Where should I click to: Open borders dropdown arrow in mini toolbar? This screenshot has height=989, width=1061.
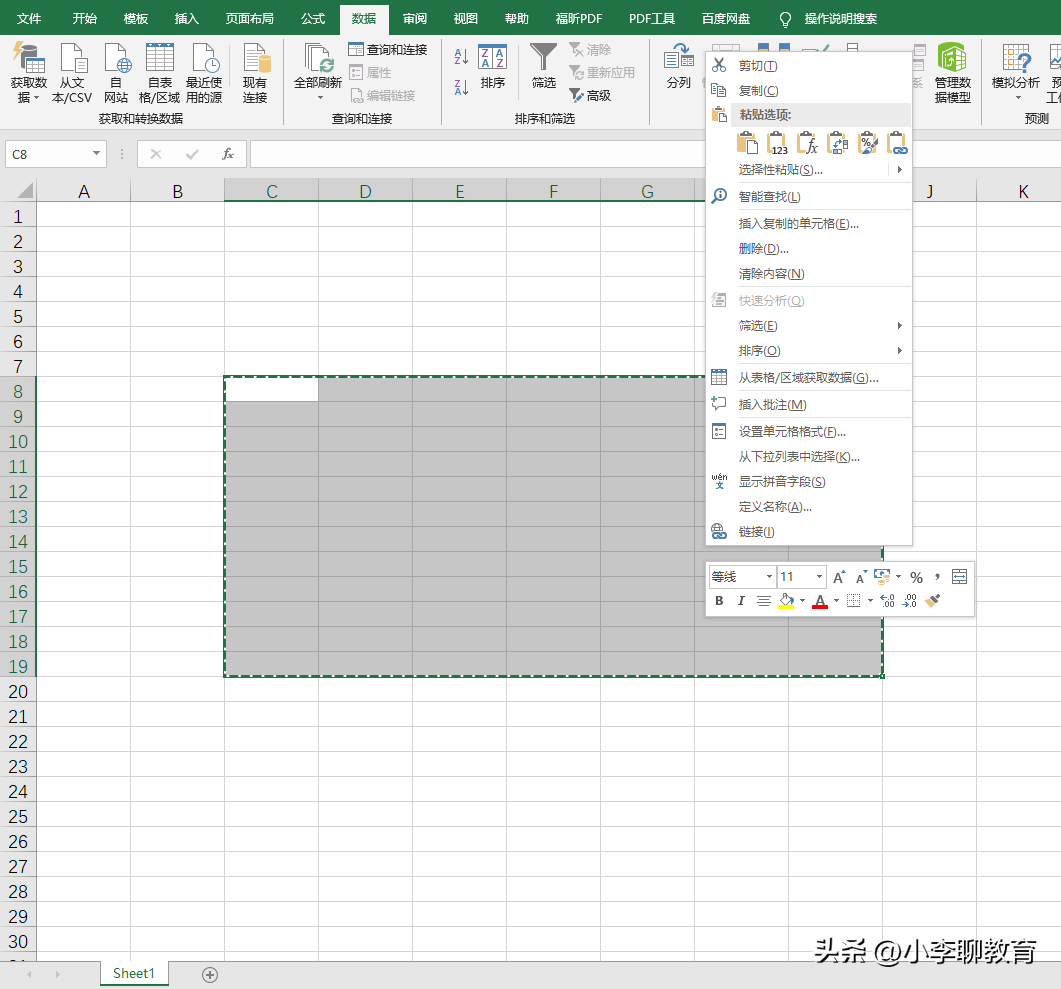click(x=870, y=601)
